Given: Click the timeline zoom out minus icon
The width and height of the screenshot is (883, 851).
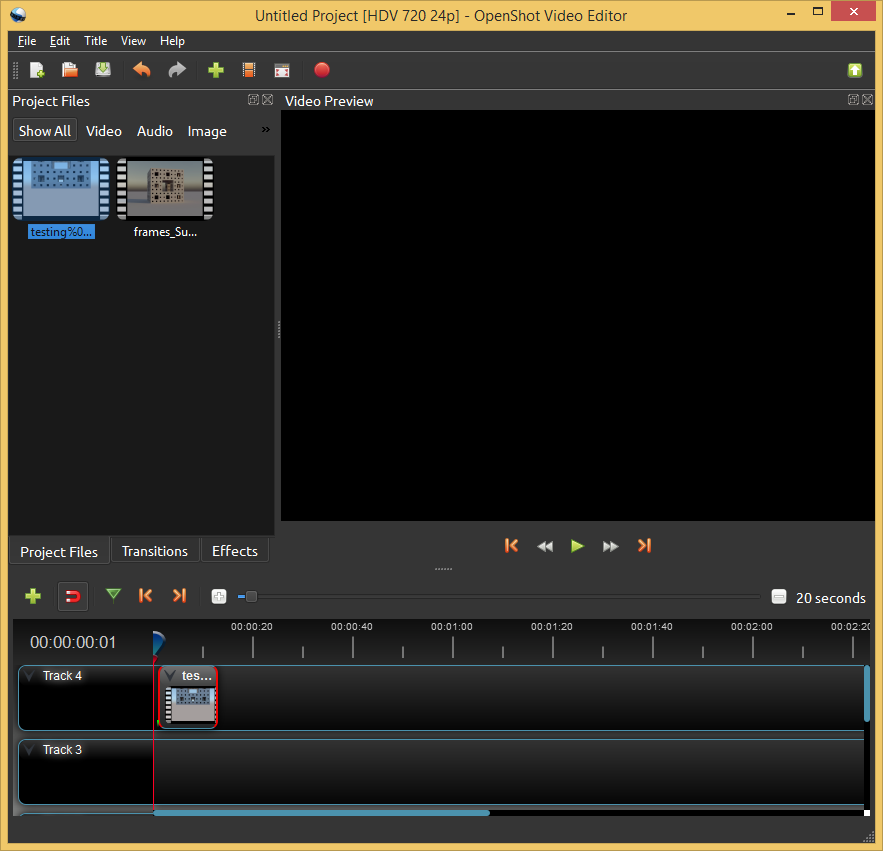Looking at the screenshot, I should (778, 596).
